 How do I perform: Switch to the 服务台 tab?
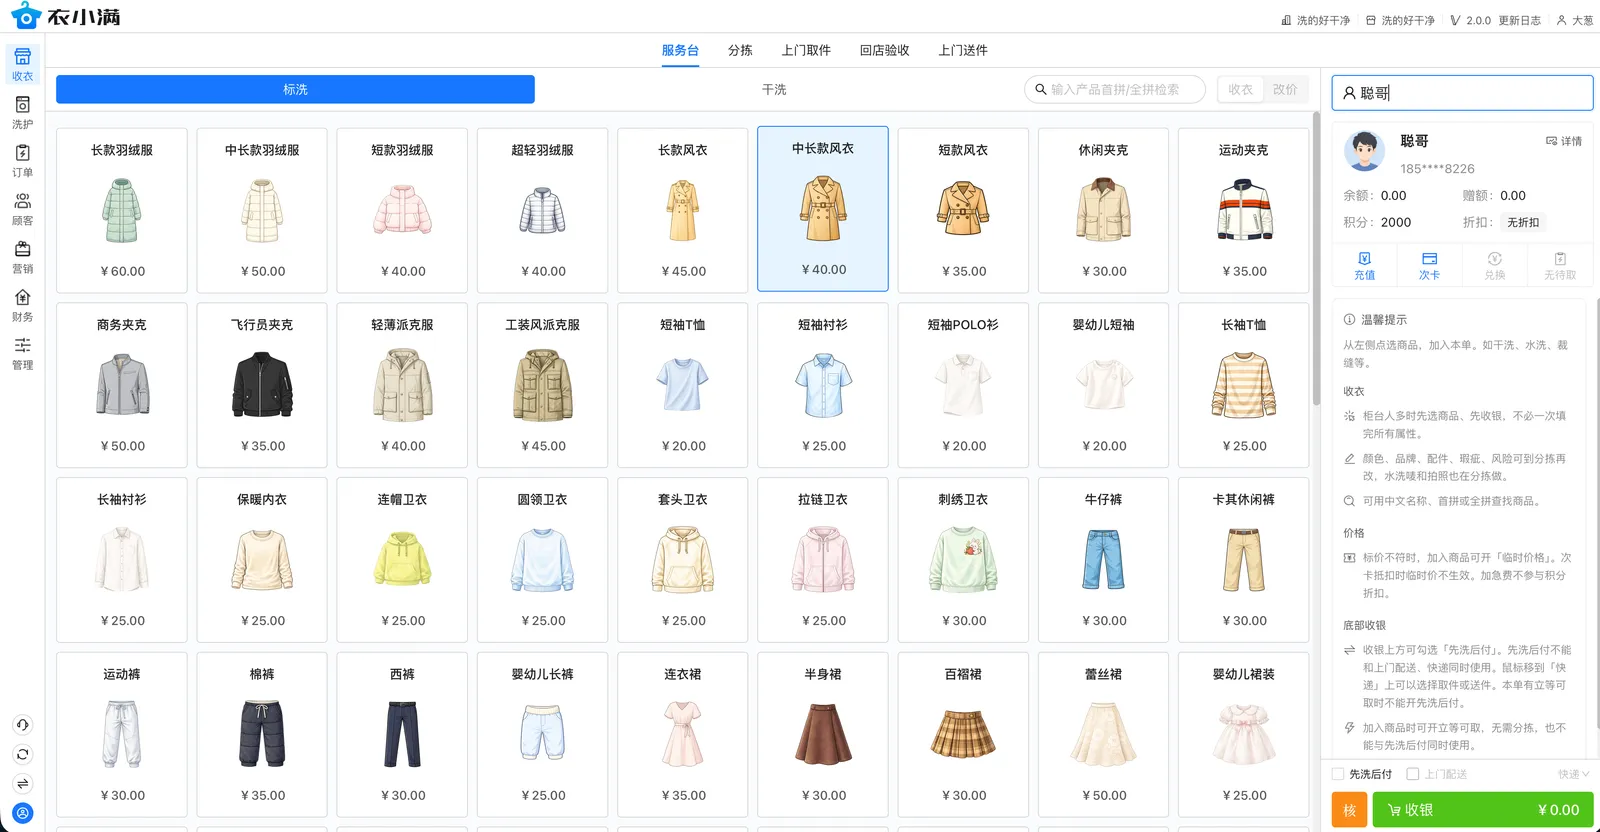680,50
